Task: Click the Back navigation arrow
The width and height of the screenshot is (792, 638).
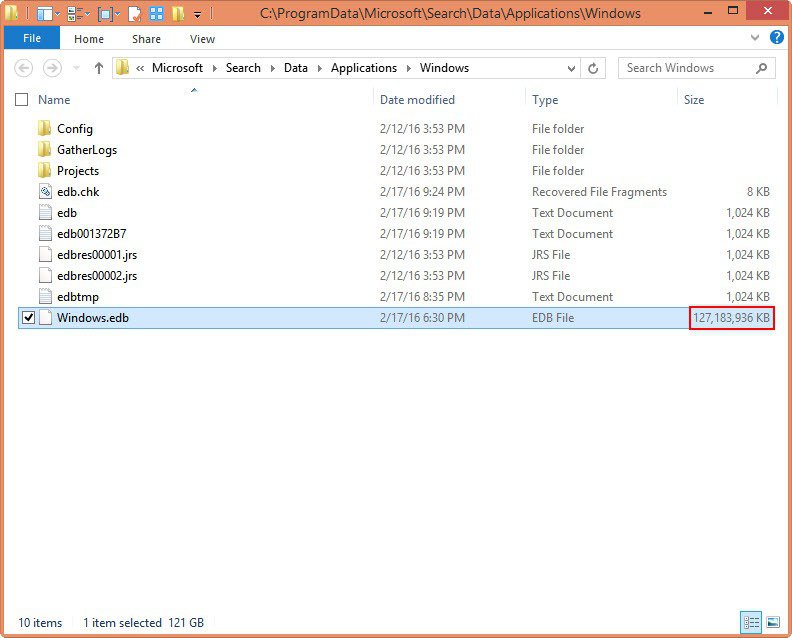Action: pyautogui.click(x=23, y=68)
